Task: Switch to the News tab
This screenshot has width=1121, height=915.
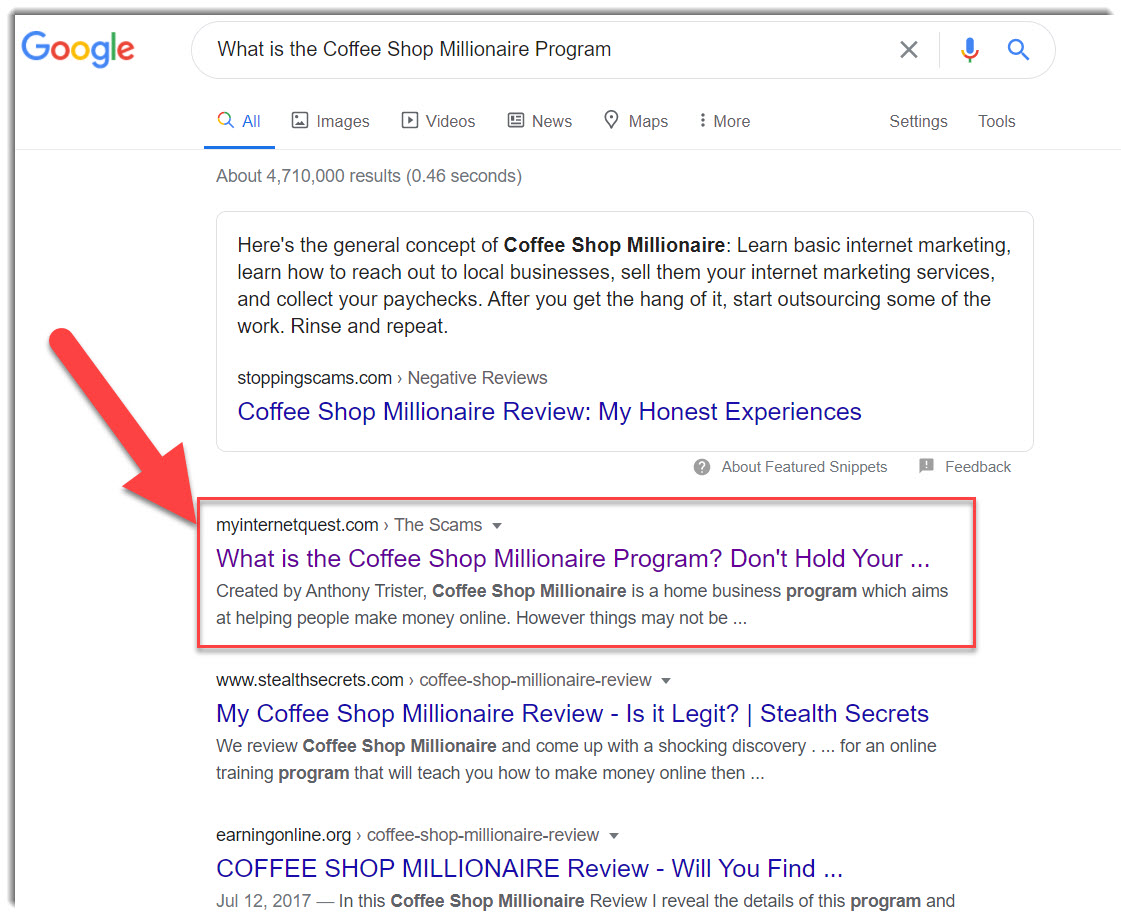Action: (x=540, y=121)
